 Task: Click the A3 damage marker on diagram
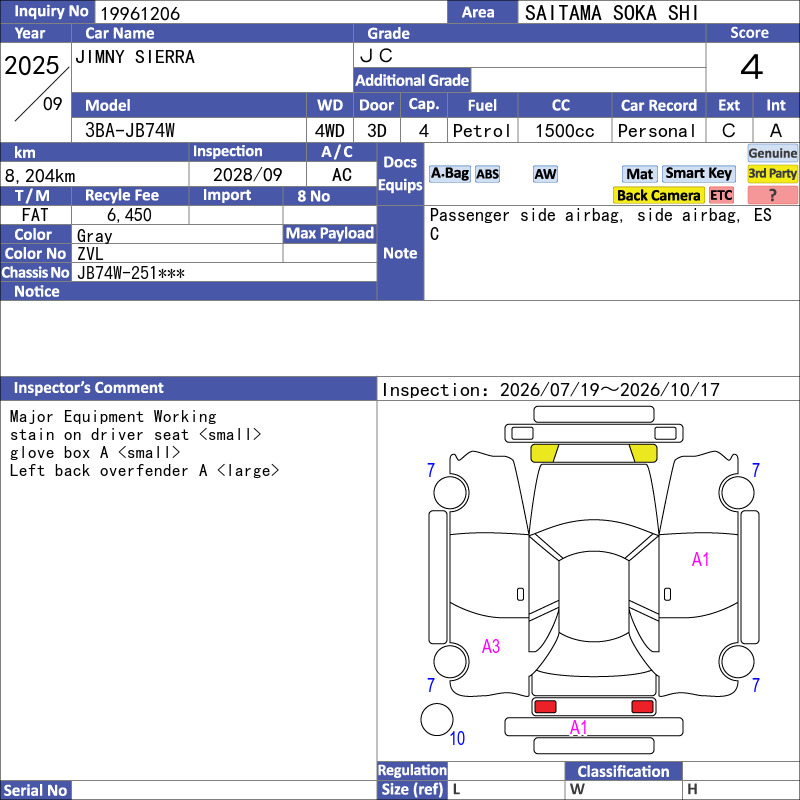click(x=491, y=646)
